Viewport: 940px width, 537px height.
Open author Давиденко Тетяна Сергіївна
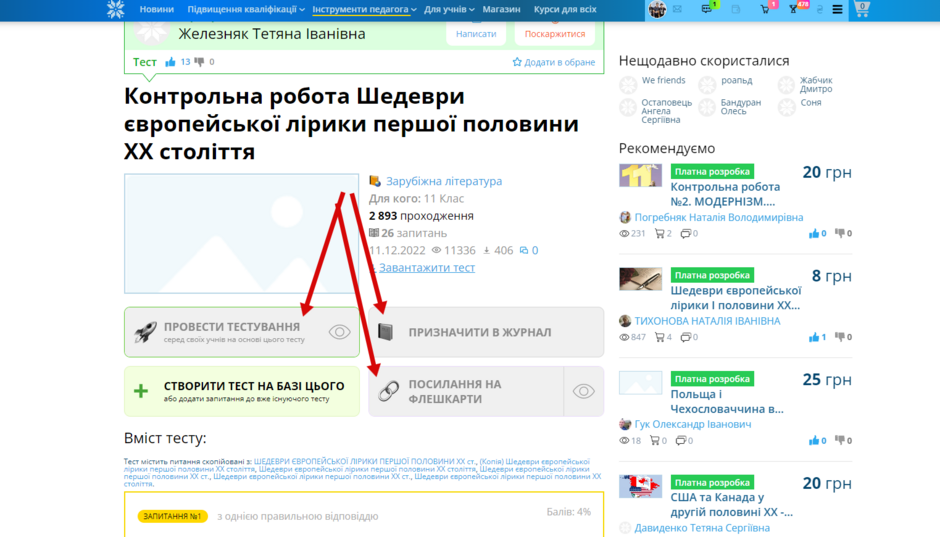click(x=702, y=528)
